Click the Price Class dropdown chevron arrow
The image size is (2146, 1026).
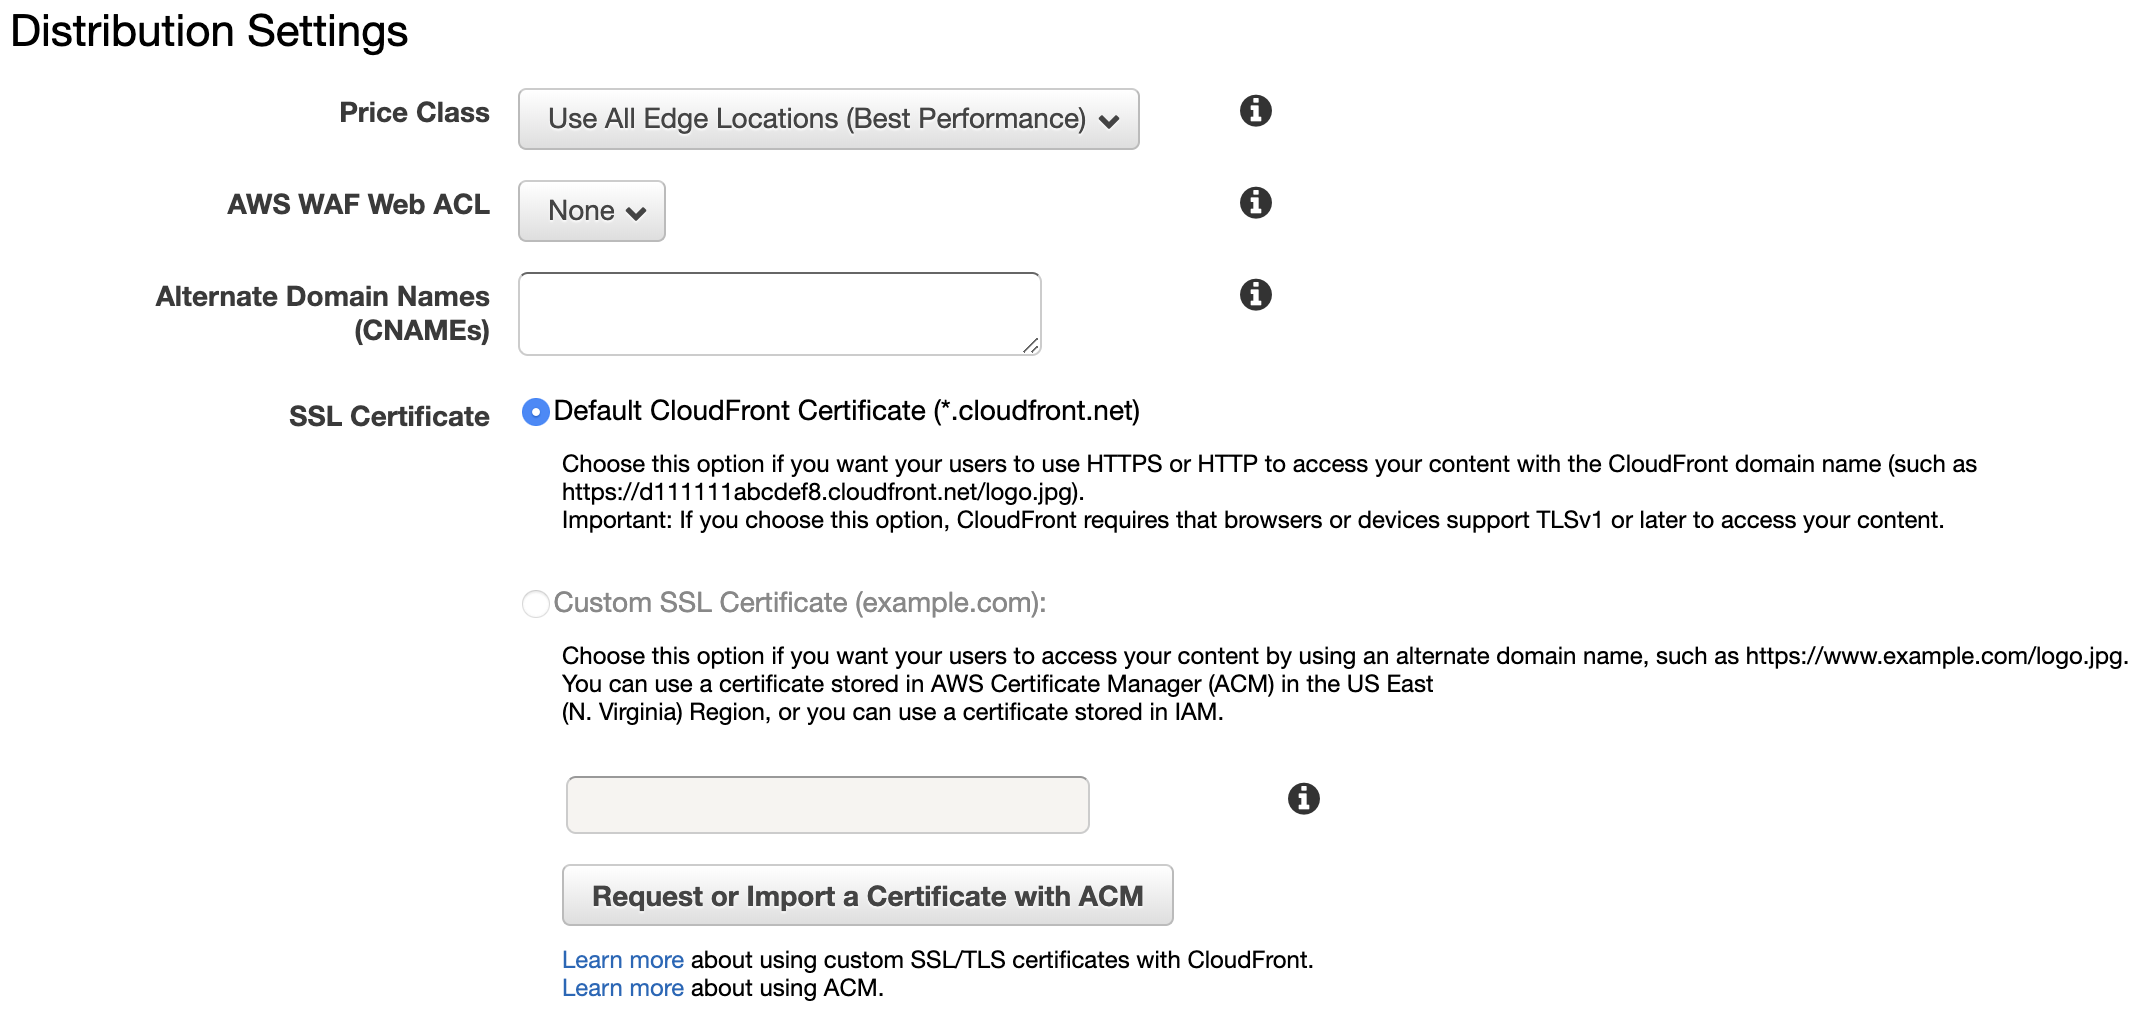click(1108, 122)
